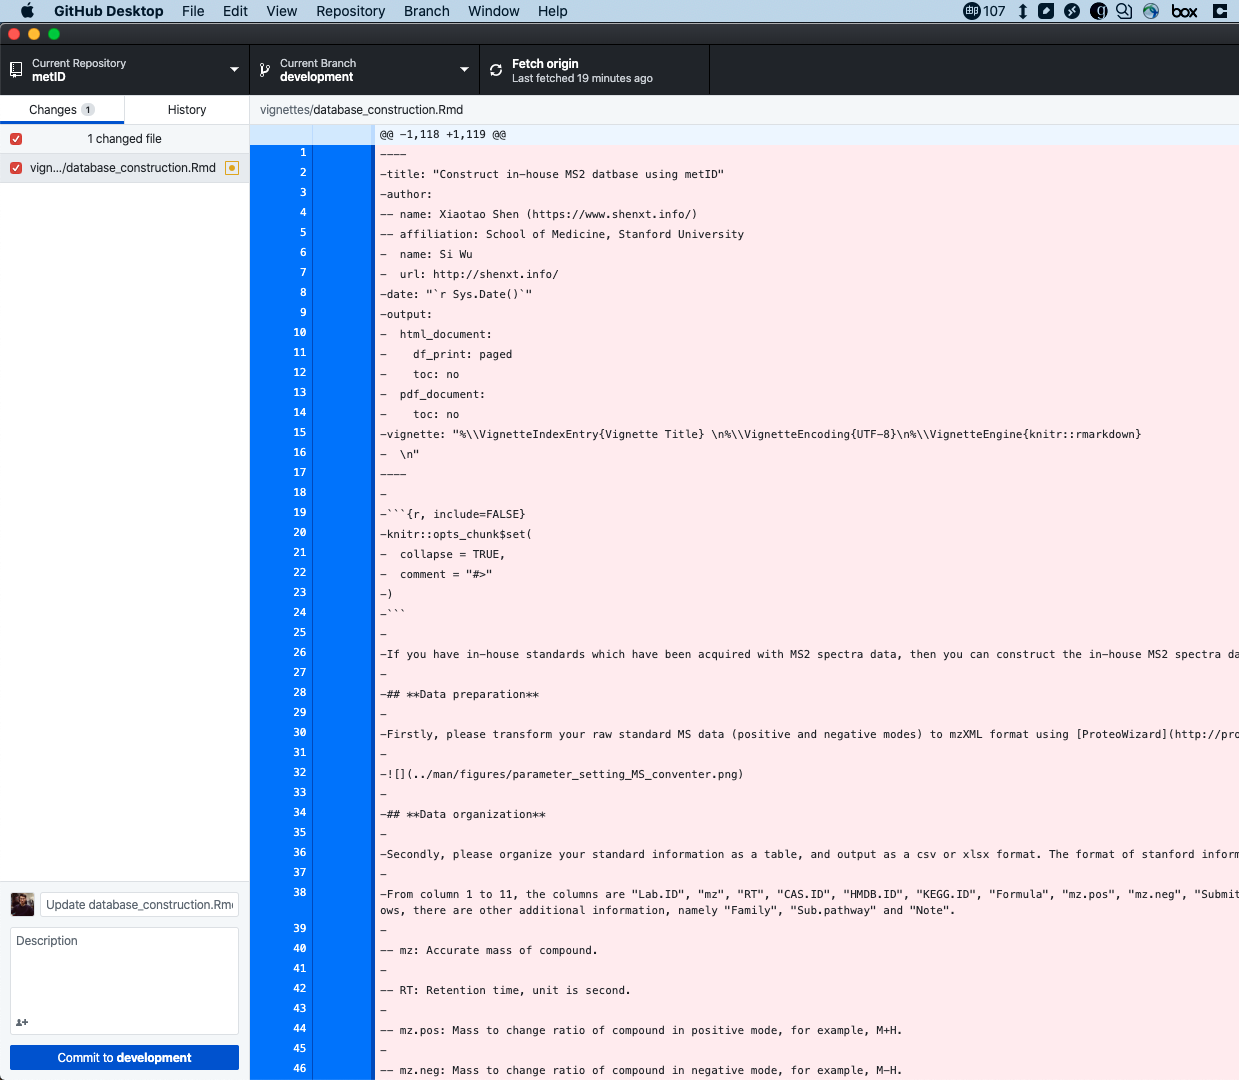Open the Repository menu in menu bar

coord(350,11)
